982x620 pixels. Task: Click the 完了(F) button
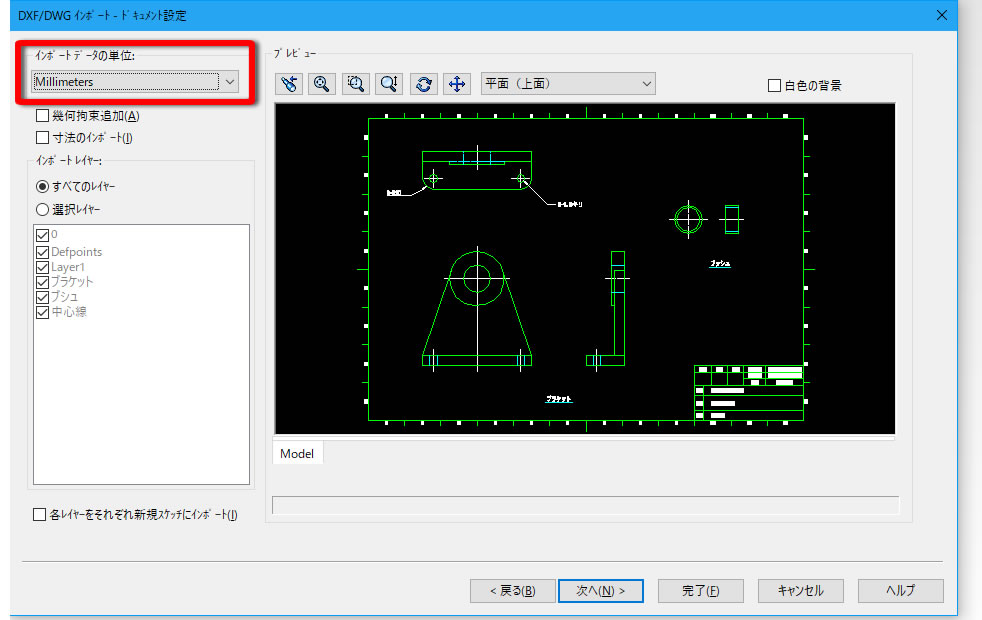(701, 591)
